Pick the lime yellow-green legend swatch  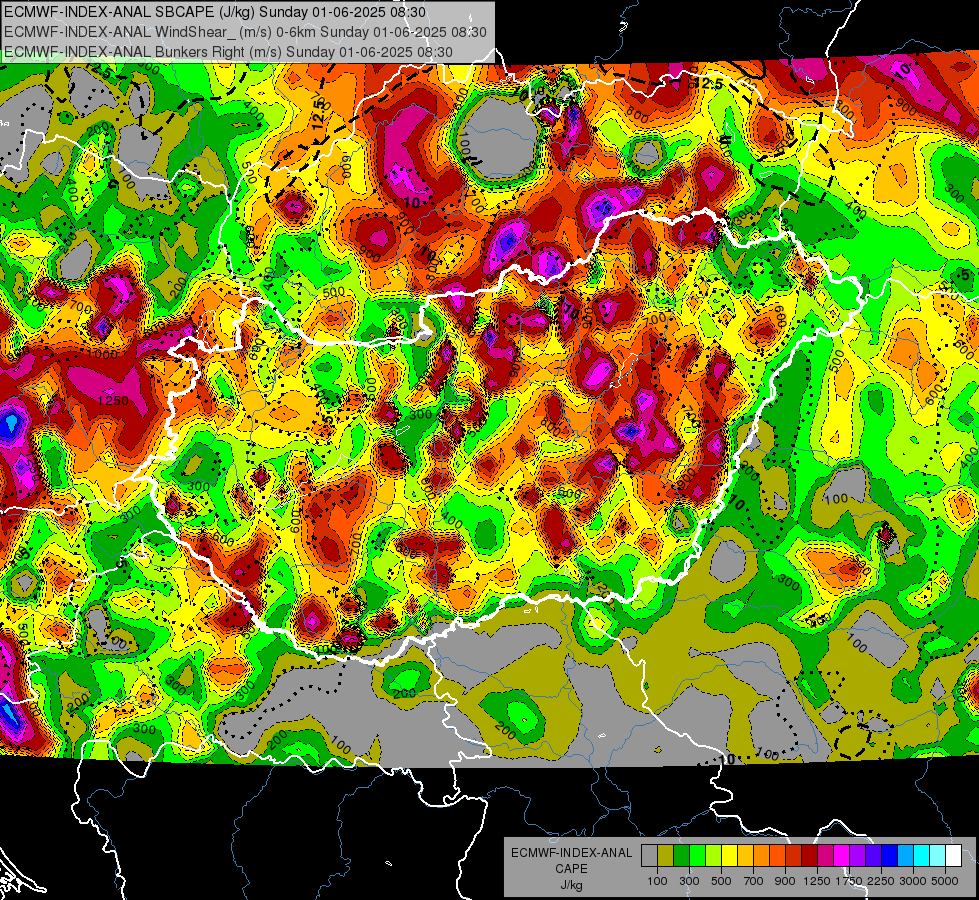point(714,855)
